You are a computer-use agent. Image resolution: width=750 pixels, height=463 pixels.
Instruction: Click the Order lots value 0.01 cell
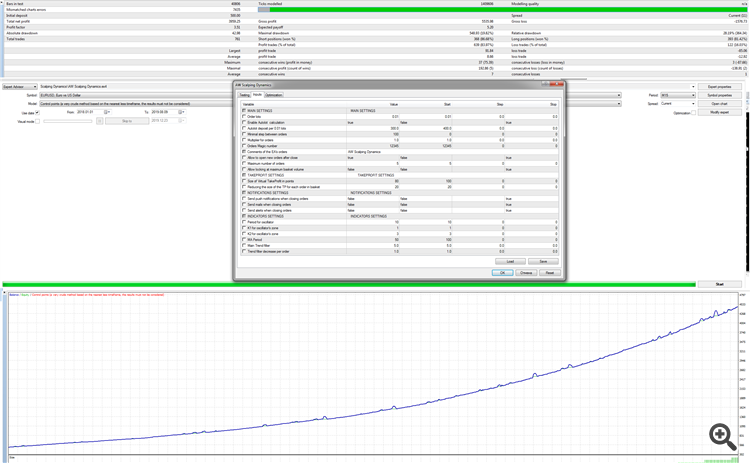point(373,117)
